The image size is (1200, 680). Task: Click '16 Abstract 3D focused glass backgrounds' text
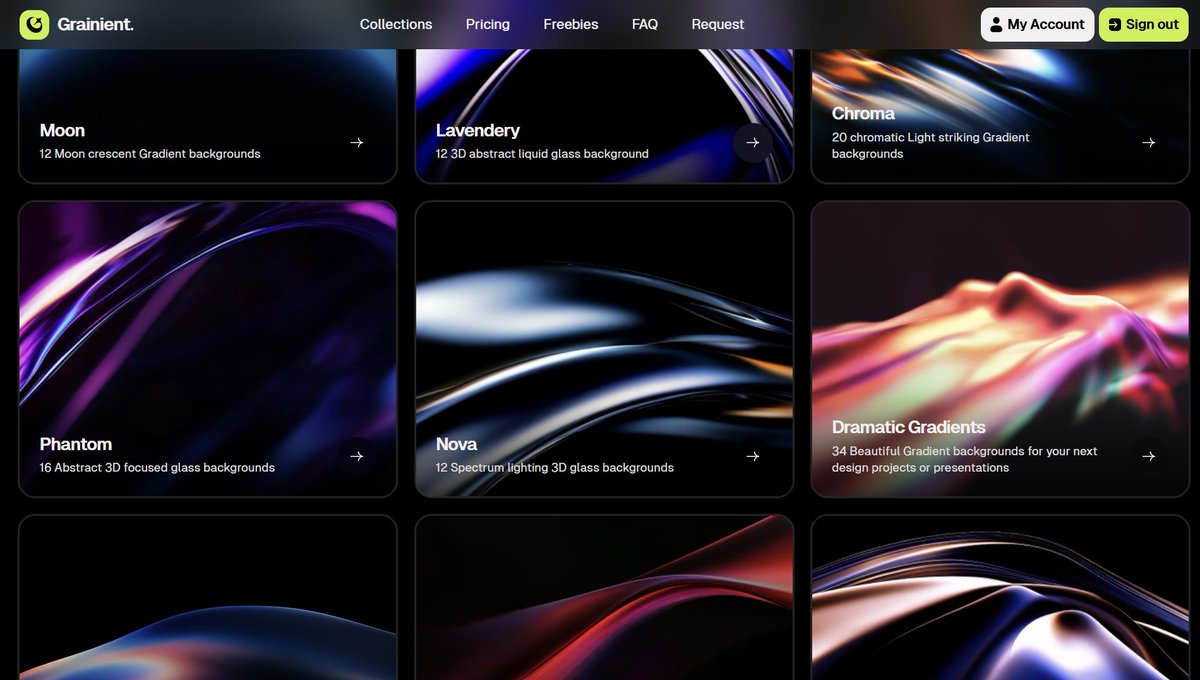[x=157, y=468]
